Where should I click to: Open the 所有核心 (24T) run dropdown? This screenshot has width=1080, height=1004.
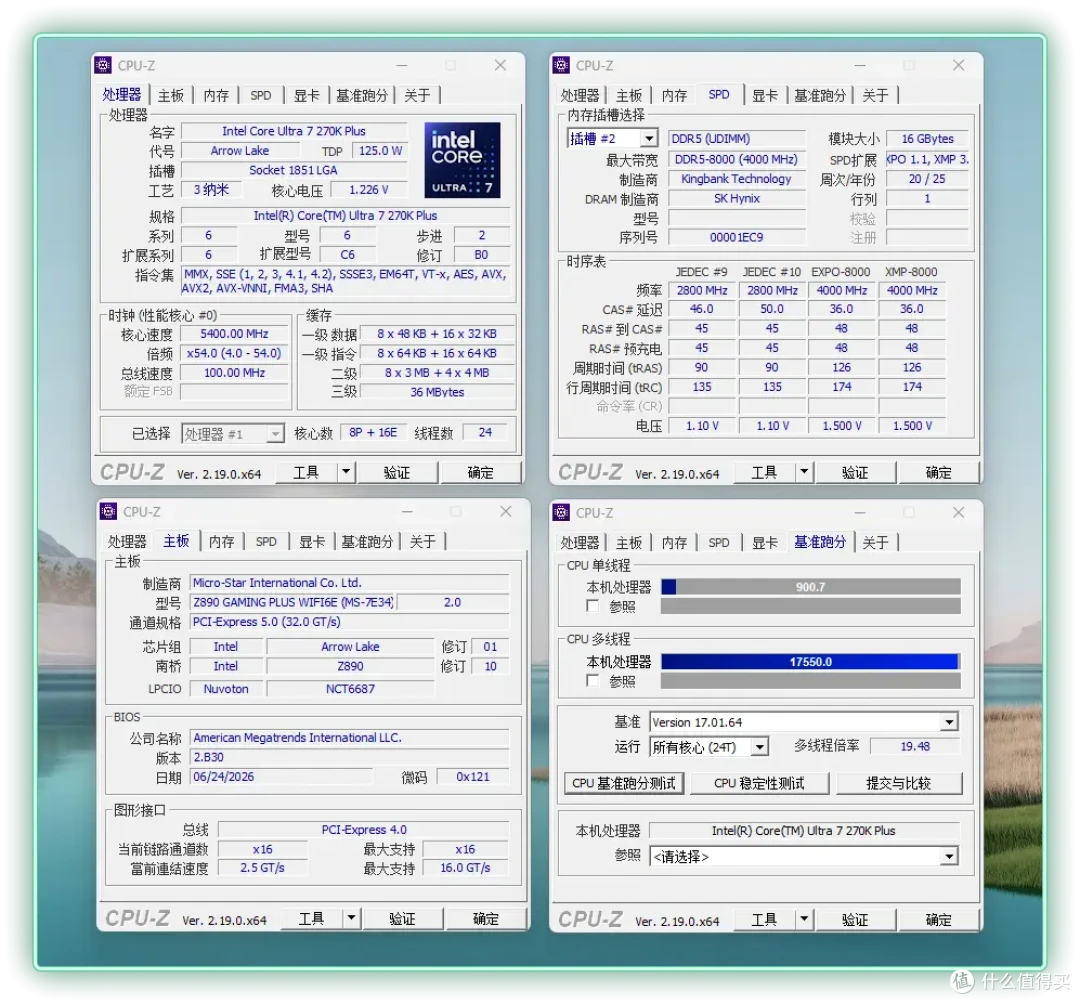point(759,747)
